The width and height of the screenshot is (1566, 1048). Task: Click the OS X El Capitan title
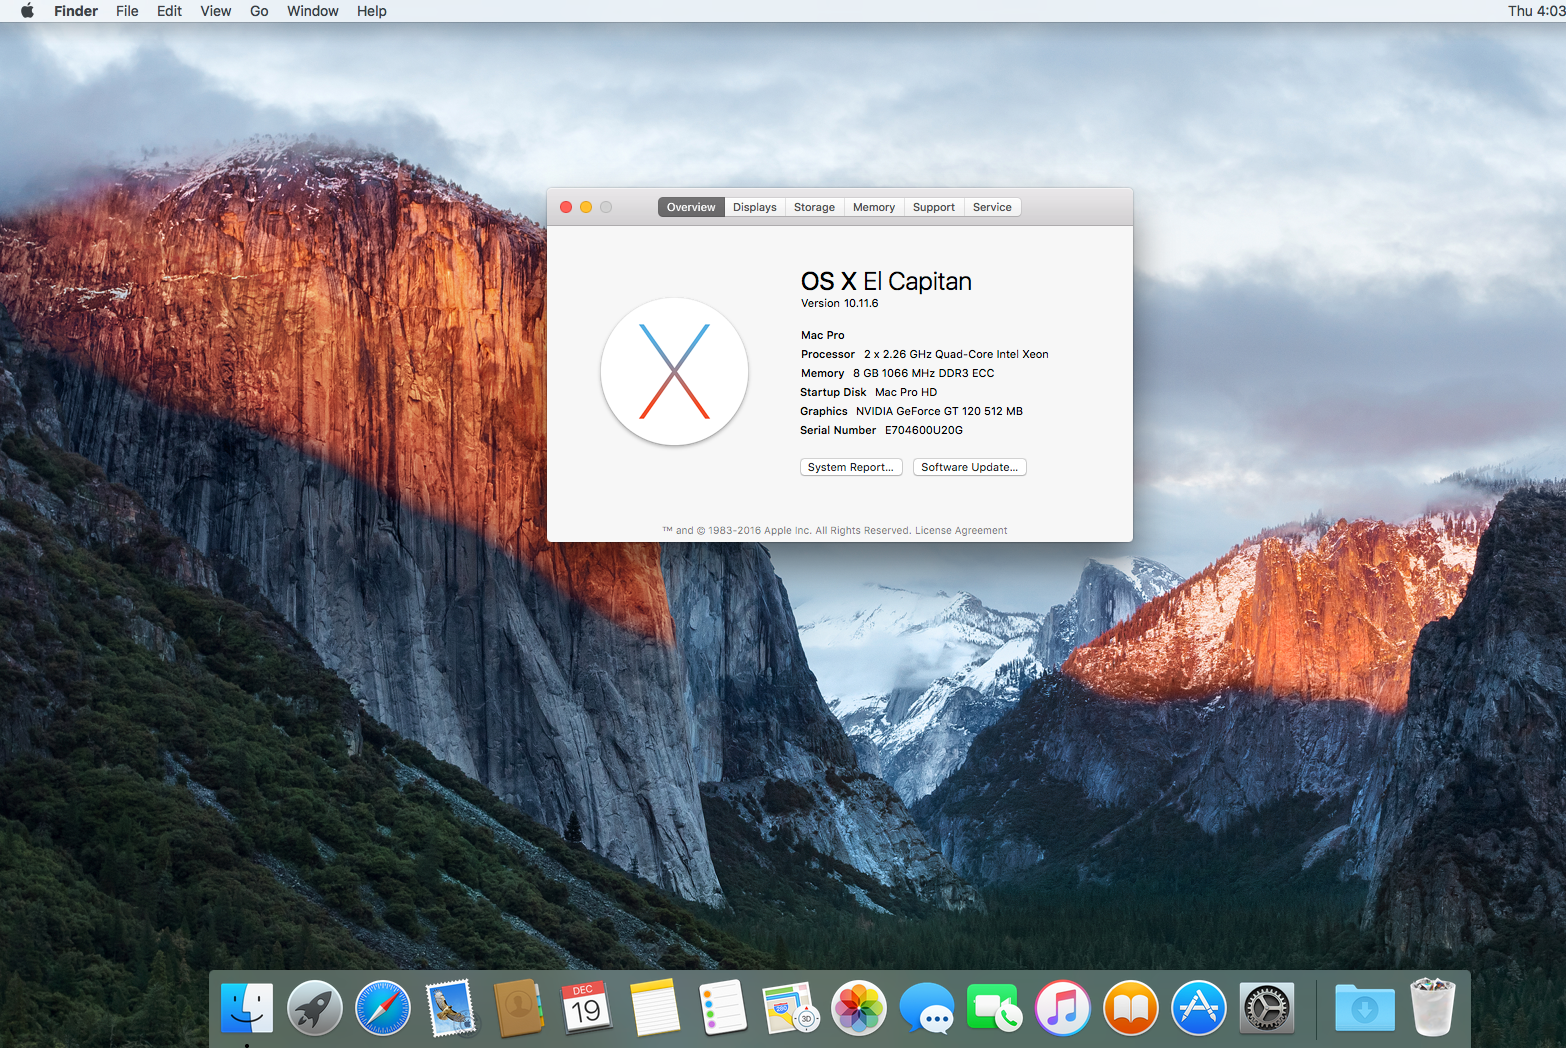[886, 281]
